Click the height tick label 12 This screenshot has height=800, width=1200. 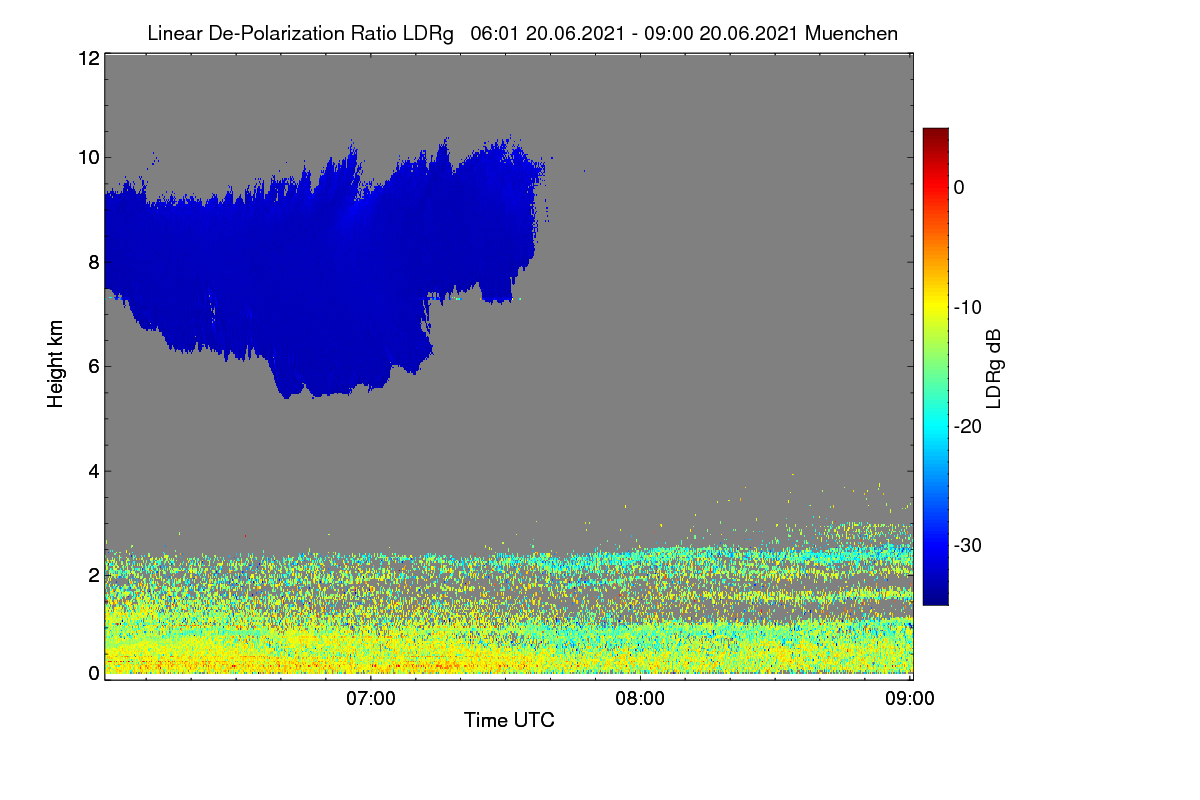tap(87, 58)
